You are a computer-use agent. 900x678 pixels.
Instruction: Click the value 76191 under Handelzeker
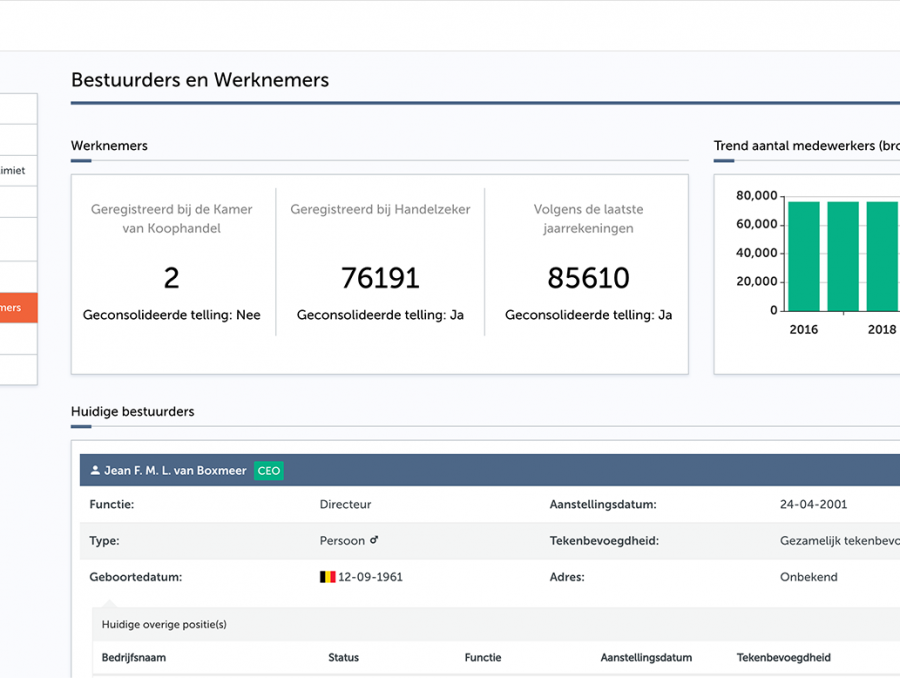click(x=380, y=278)
